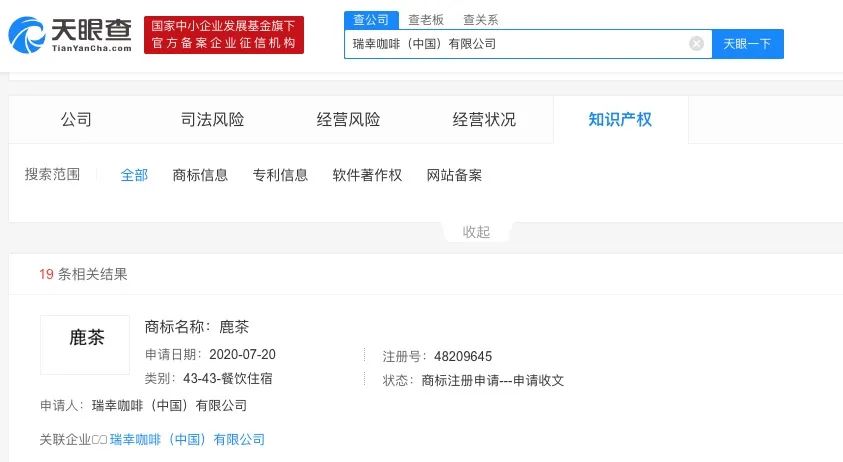Click the 天眼一下 search button
This screenshot has height=462, width=843.
click(747, 44)
